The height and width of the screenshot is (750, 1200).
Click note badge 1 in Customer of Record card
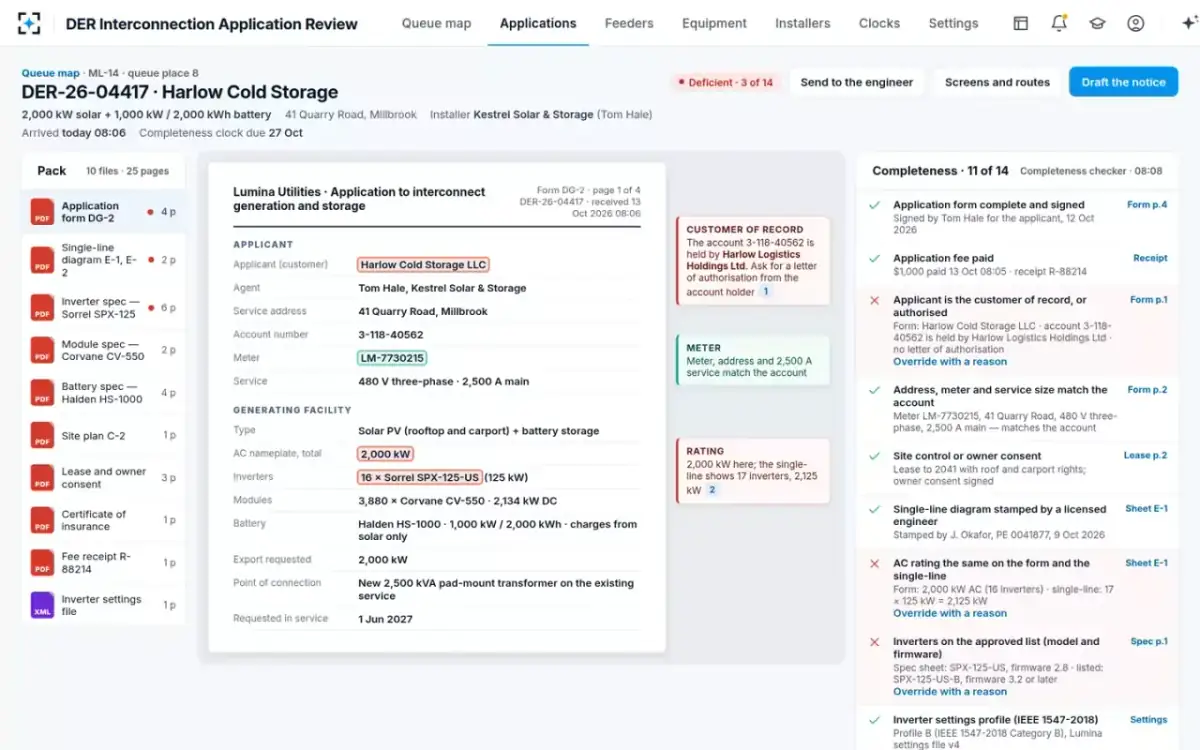[x=766, y=292]
